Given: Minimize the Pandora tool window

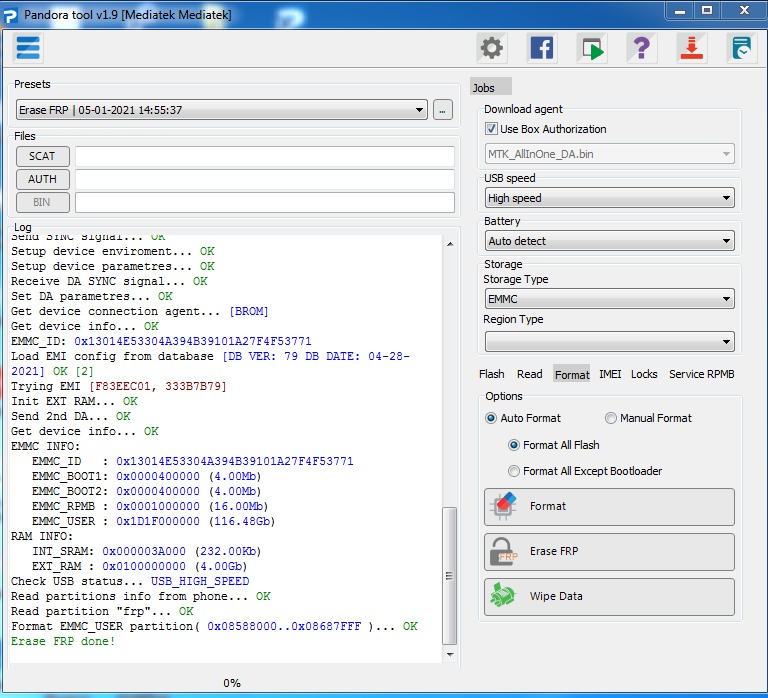Looking at the screenshot, I should click(680, 11).
